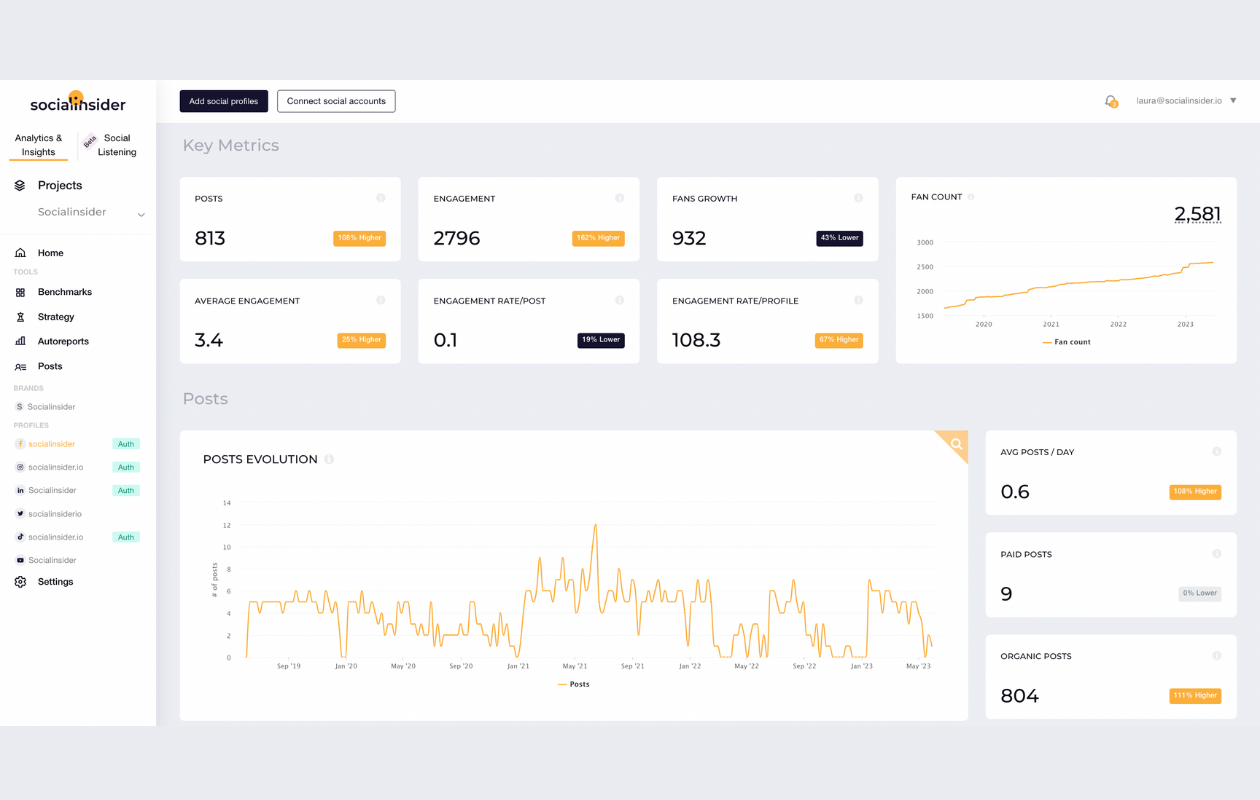Click YouTube icon of Socialinsider profile
The image size is (1260, 800).
[20, 560]
